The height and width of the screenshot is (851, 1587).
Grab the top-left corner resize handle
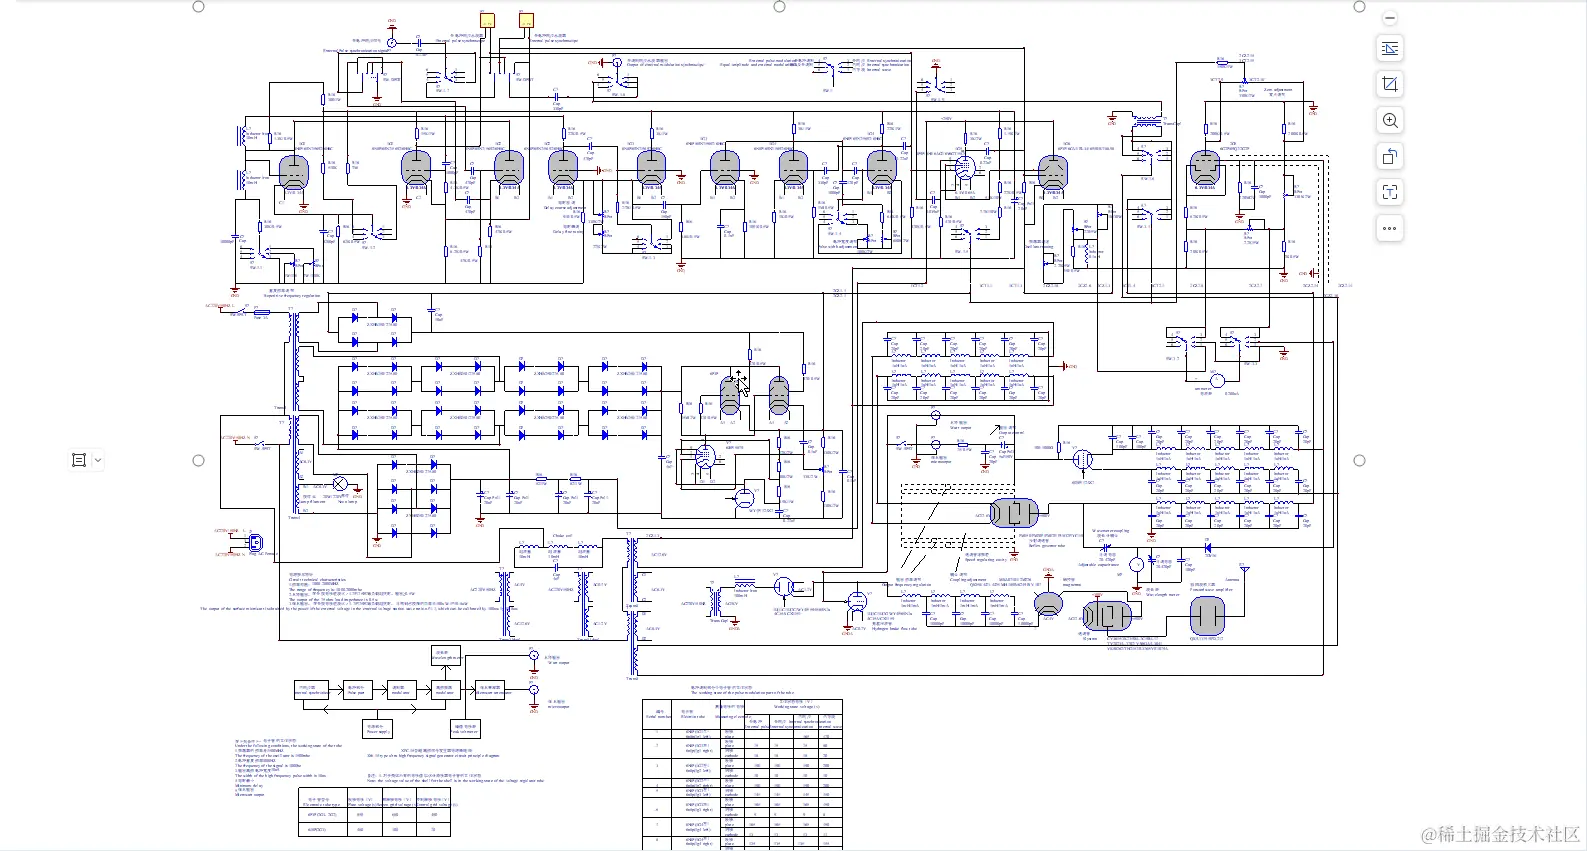(x=198, y=6)
